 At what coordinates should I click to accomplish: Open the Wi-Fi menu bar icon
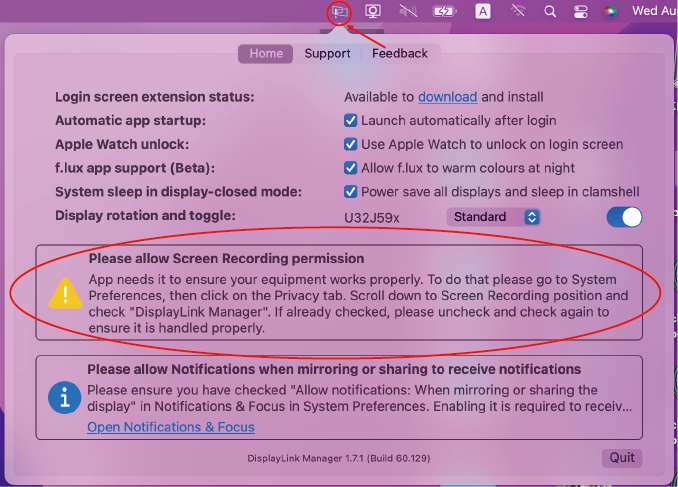(x=517, y=12)
